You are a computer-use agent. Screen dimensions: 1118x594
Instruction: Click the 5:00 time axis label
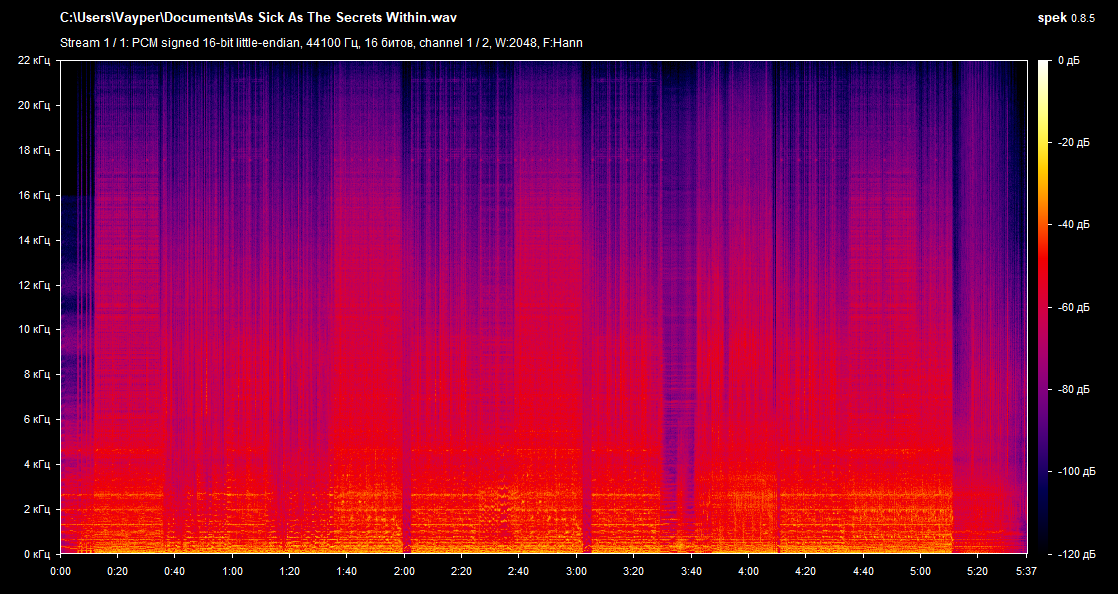pyautogui.click(x=920, y=572)
